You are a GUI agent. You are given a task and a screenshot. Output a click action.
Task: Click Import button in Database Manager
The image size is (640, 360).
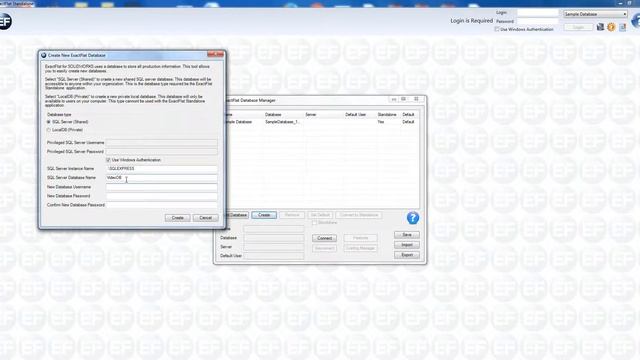(x=407, y=245)
